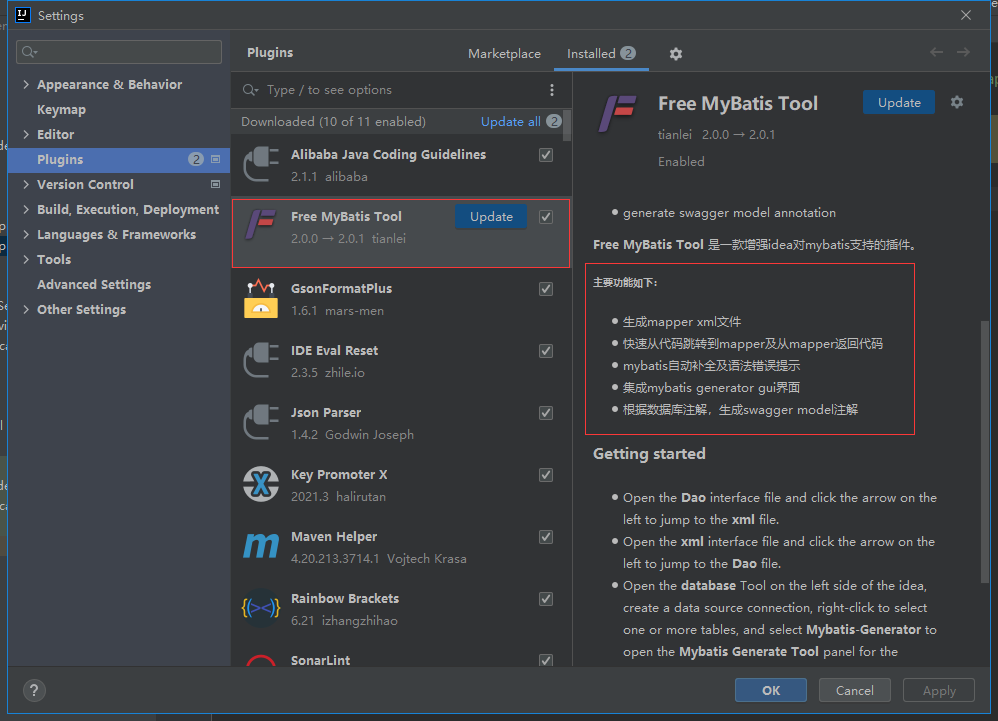
Task: Open the plugins gear settings icon
Action: coord(676,54)
